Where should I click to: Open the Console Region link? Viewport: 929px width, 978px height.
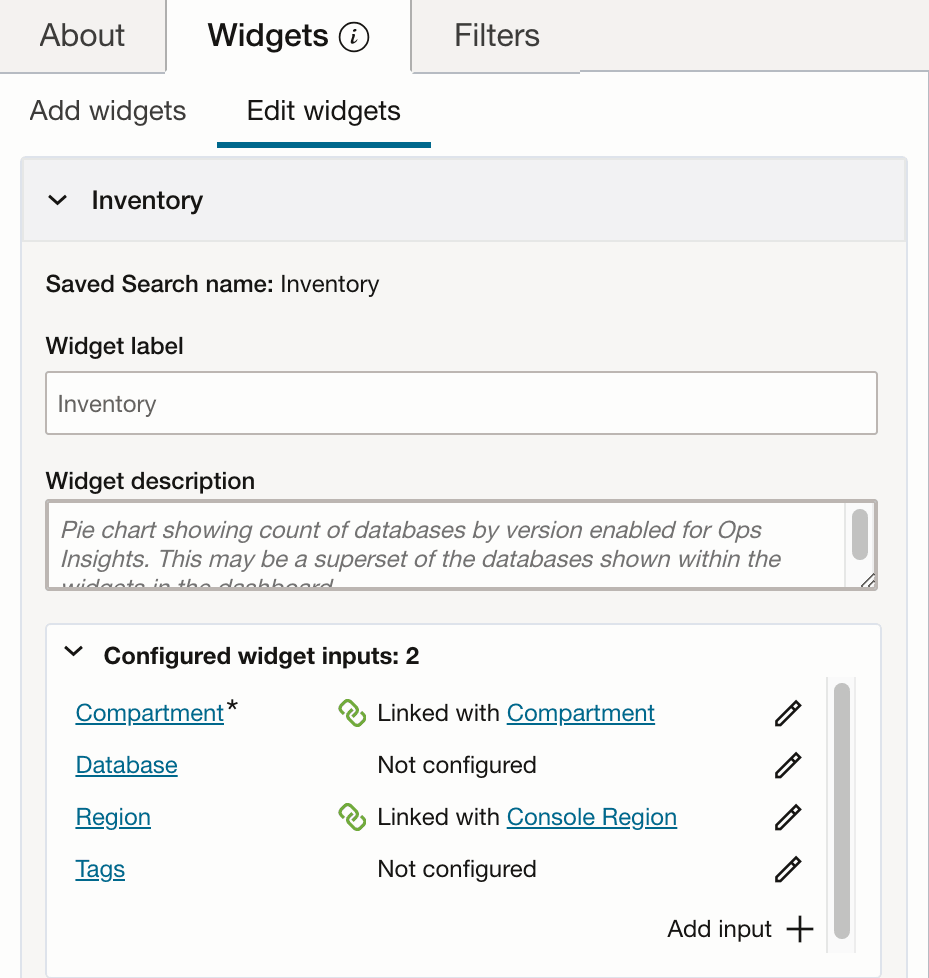[591, 817]
